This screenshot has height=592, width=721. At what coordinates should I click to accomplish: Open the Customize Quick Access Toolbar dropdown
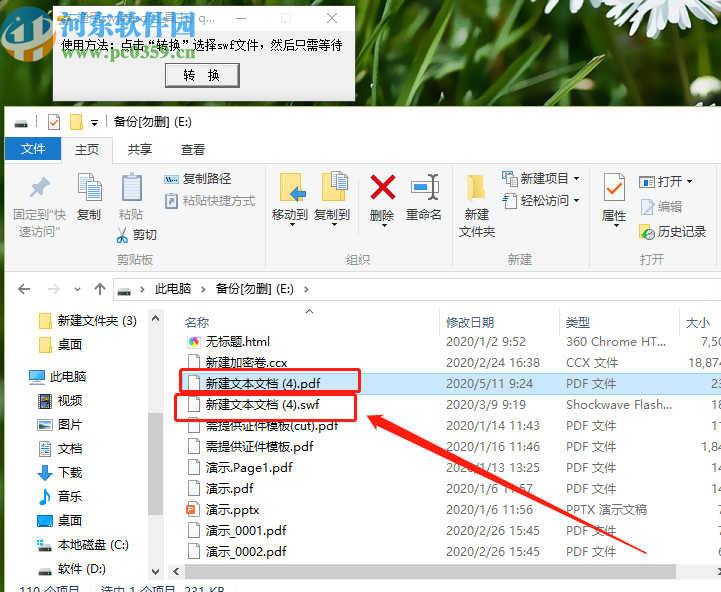(94, 123)
